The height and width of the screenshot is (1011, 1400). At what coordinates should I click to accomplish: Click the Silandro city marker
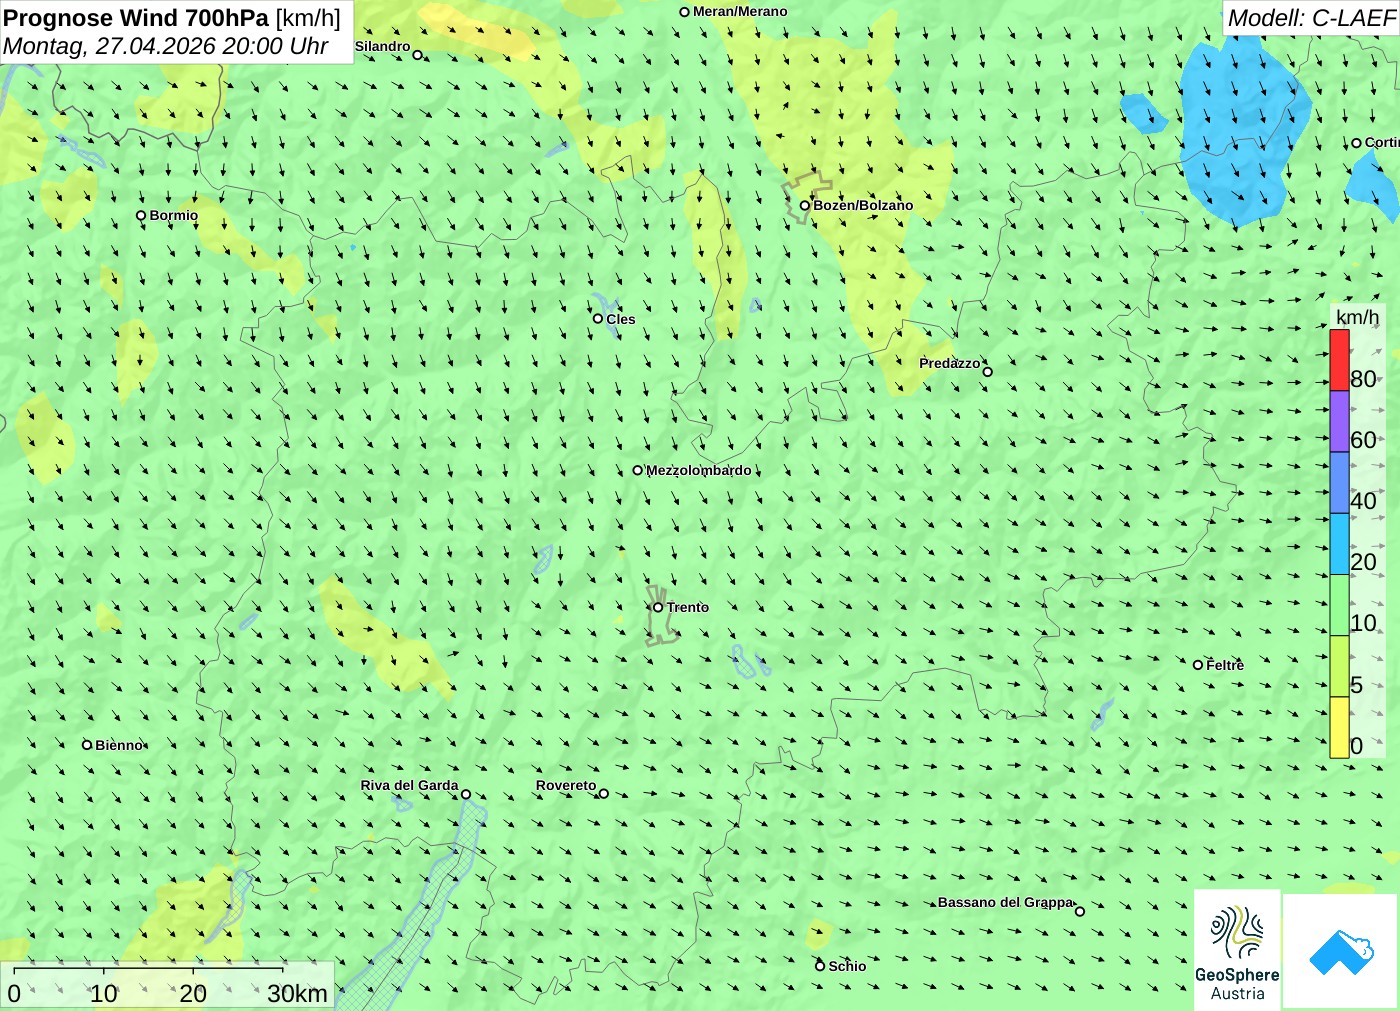(x=418, y=55)
